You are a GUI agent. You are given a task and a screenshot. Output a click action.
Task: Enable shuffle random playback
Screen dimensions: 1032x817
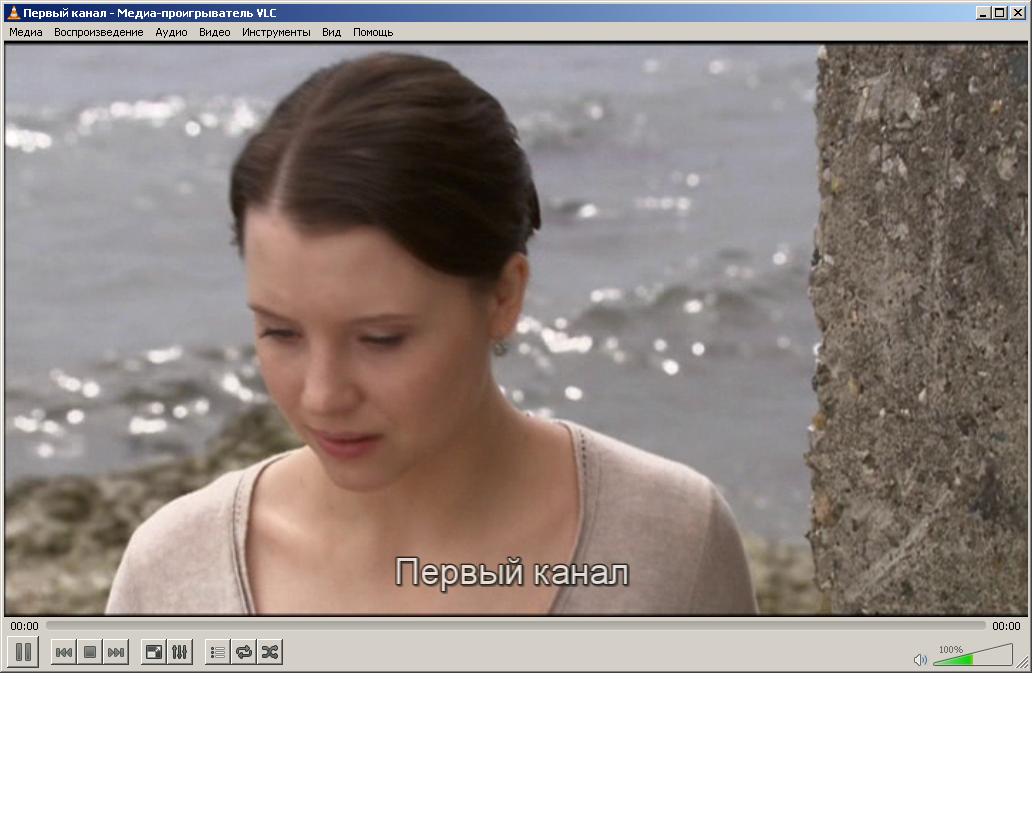tap(270, 652)
